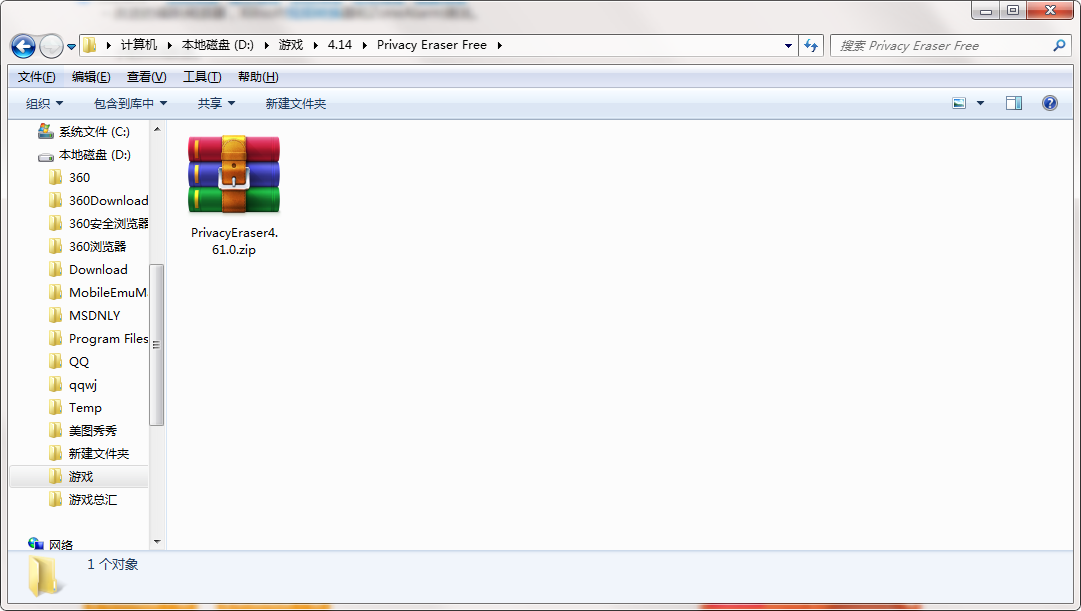Click the 新建文件夹 button
Screen dimensions: 1081x611
296,103
